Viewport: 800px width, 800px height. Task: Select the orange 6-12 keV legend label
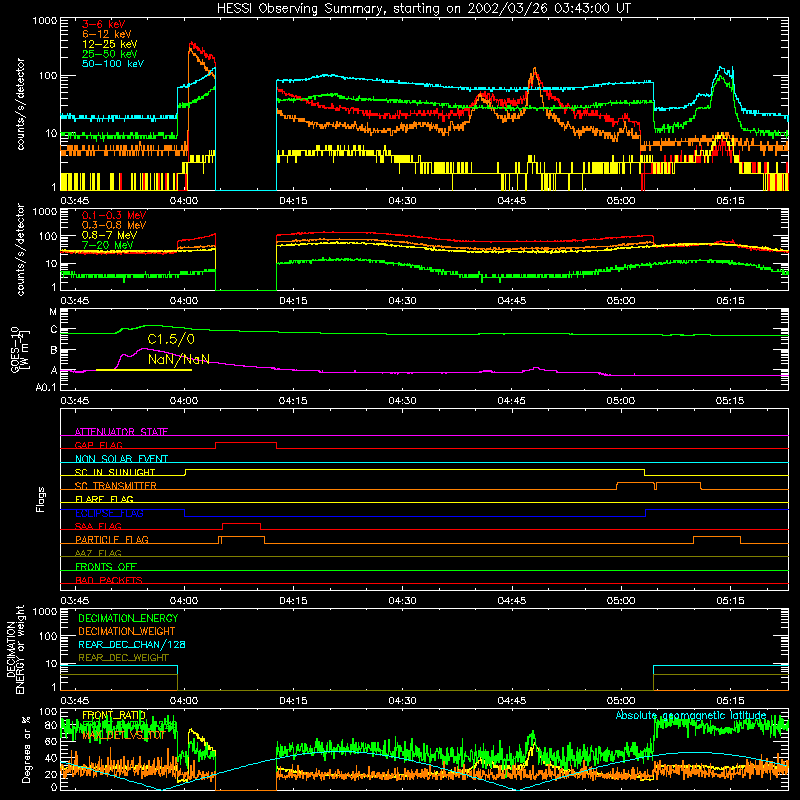click(x=107, y=34)
